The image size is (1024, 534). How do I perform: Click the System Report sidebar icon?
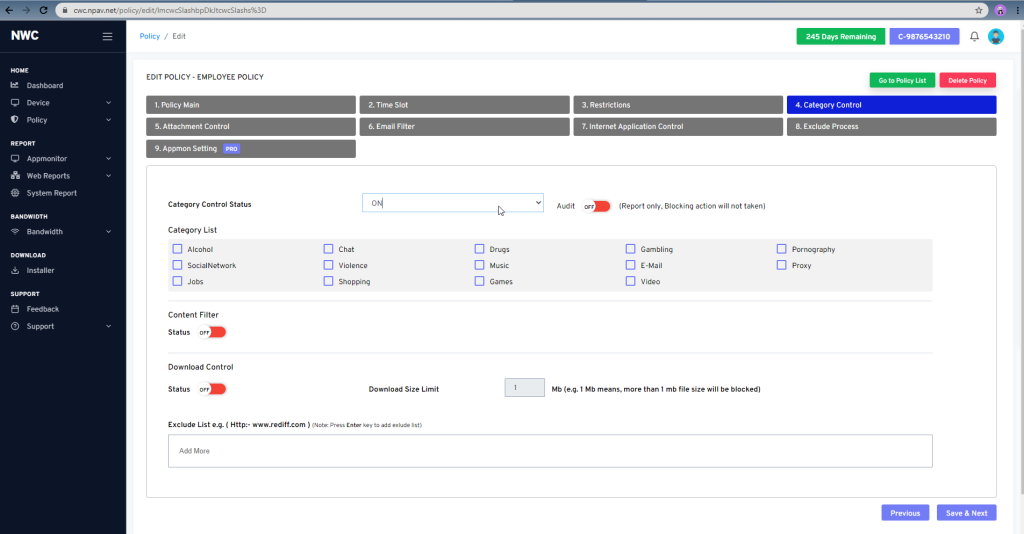15,193
